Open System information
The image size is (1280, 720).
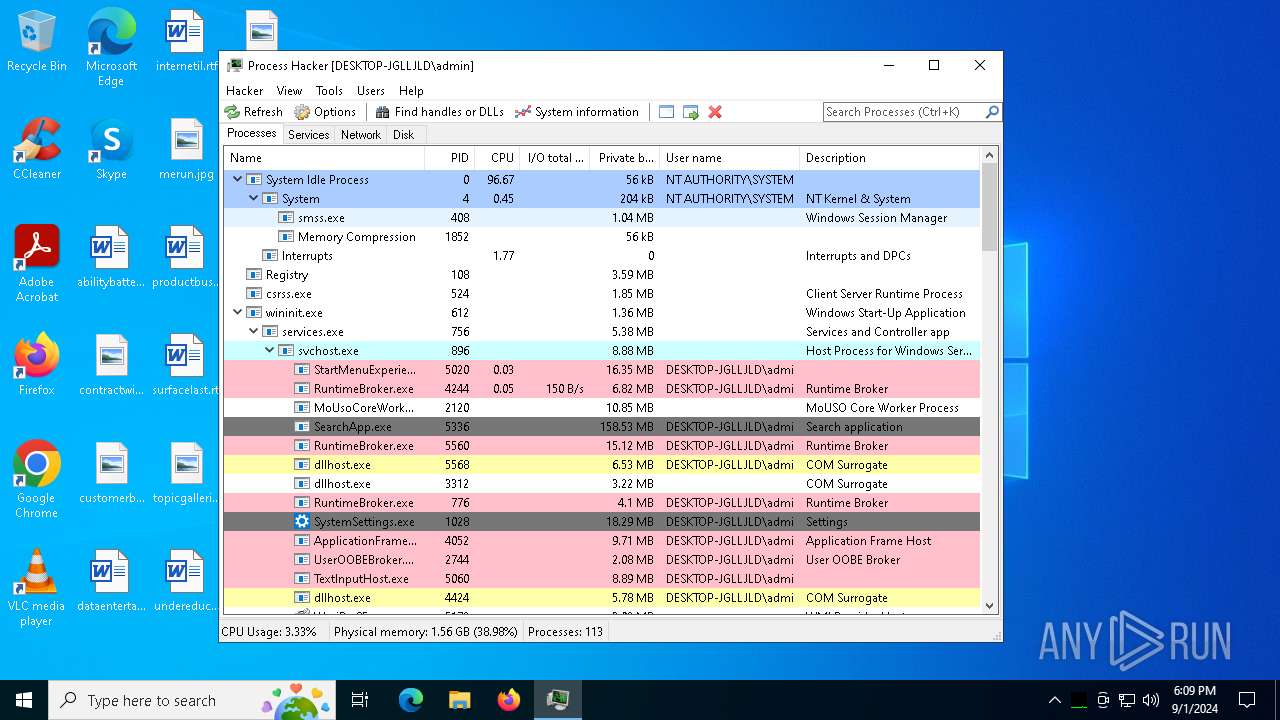click(576, 112)
